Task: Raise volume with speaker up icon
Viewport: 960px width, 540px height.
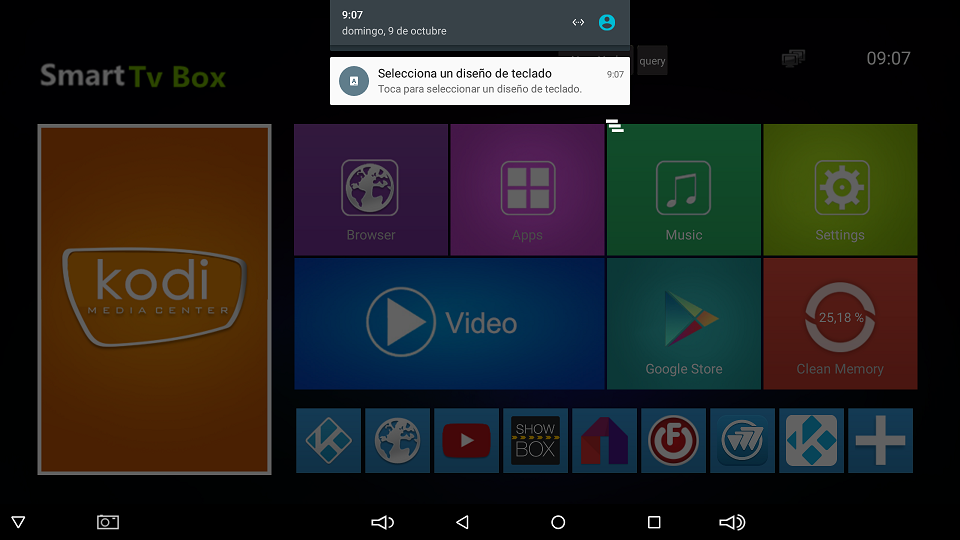Action: coord(732,522)
